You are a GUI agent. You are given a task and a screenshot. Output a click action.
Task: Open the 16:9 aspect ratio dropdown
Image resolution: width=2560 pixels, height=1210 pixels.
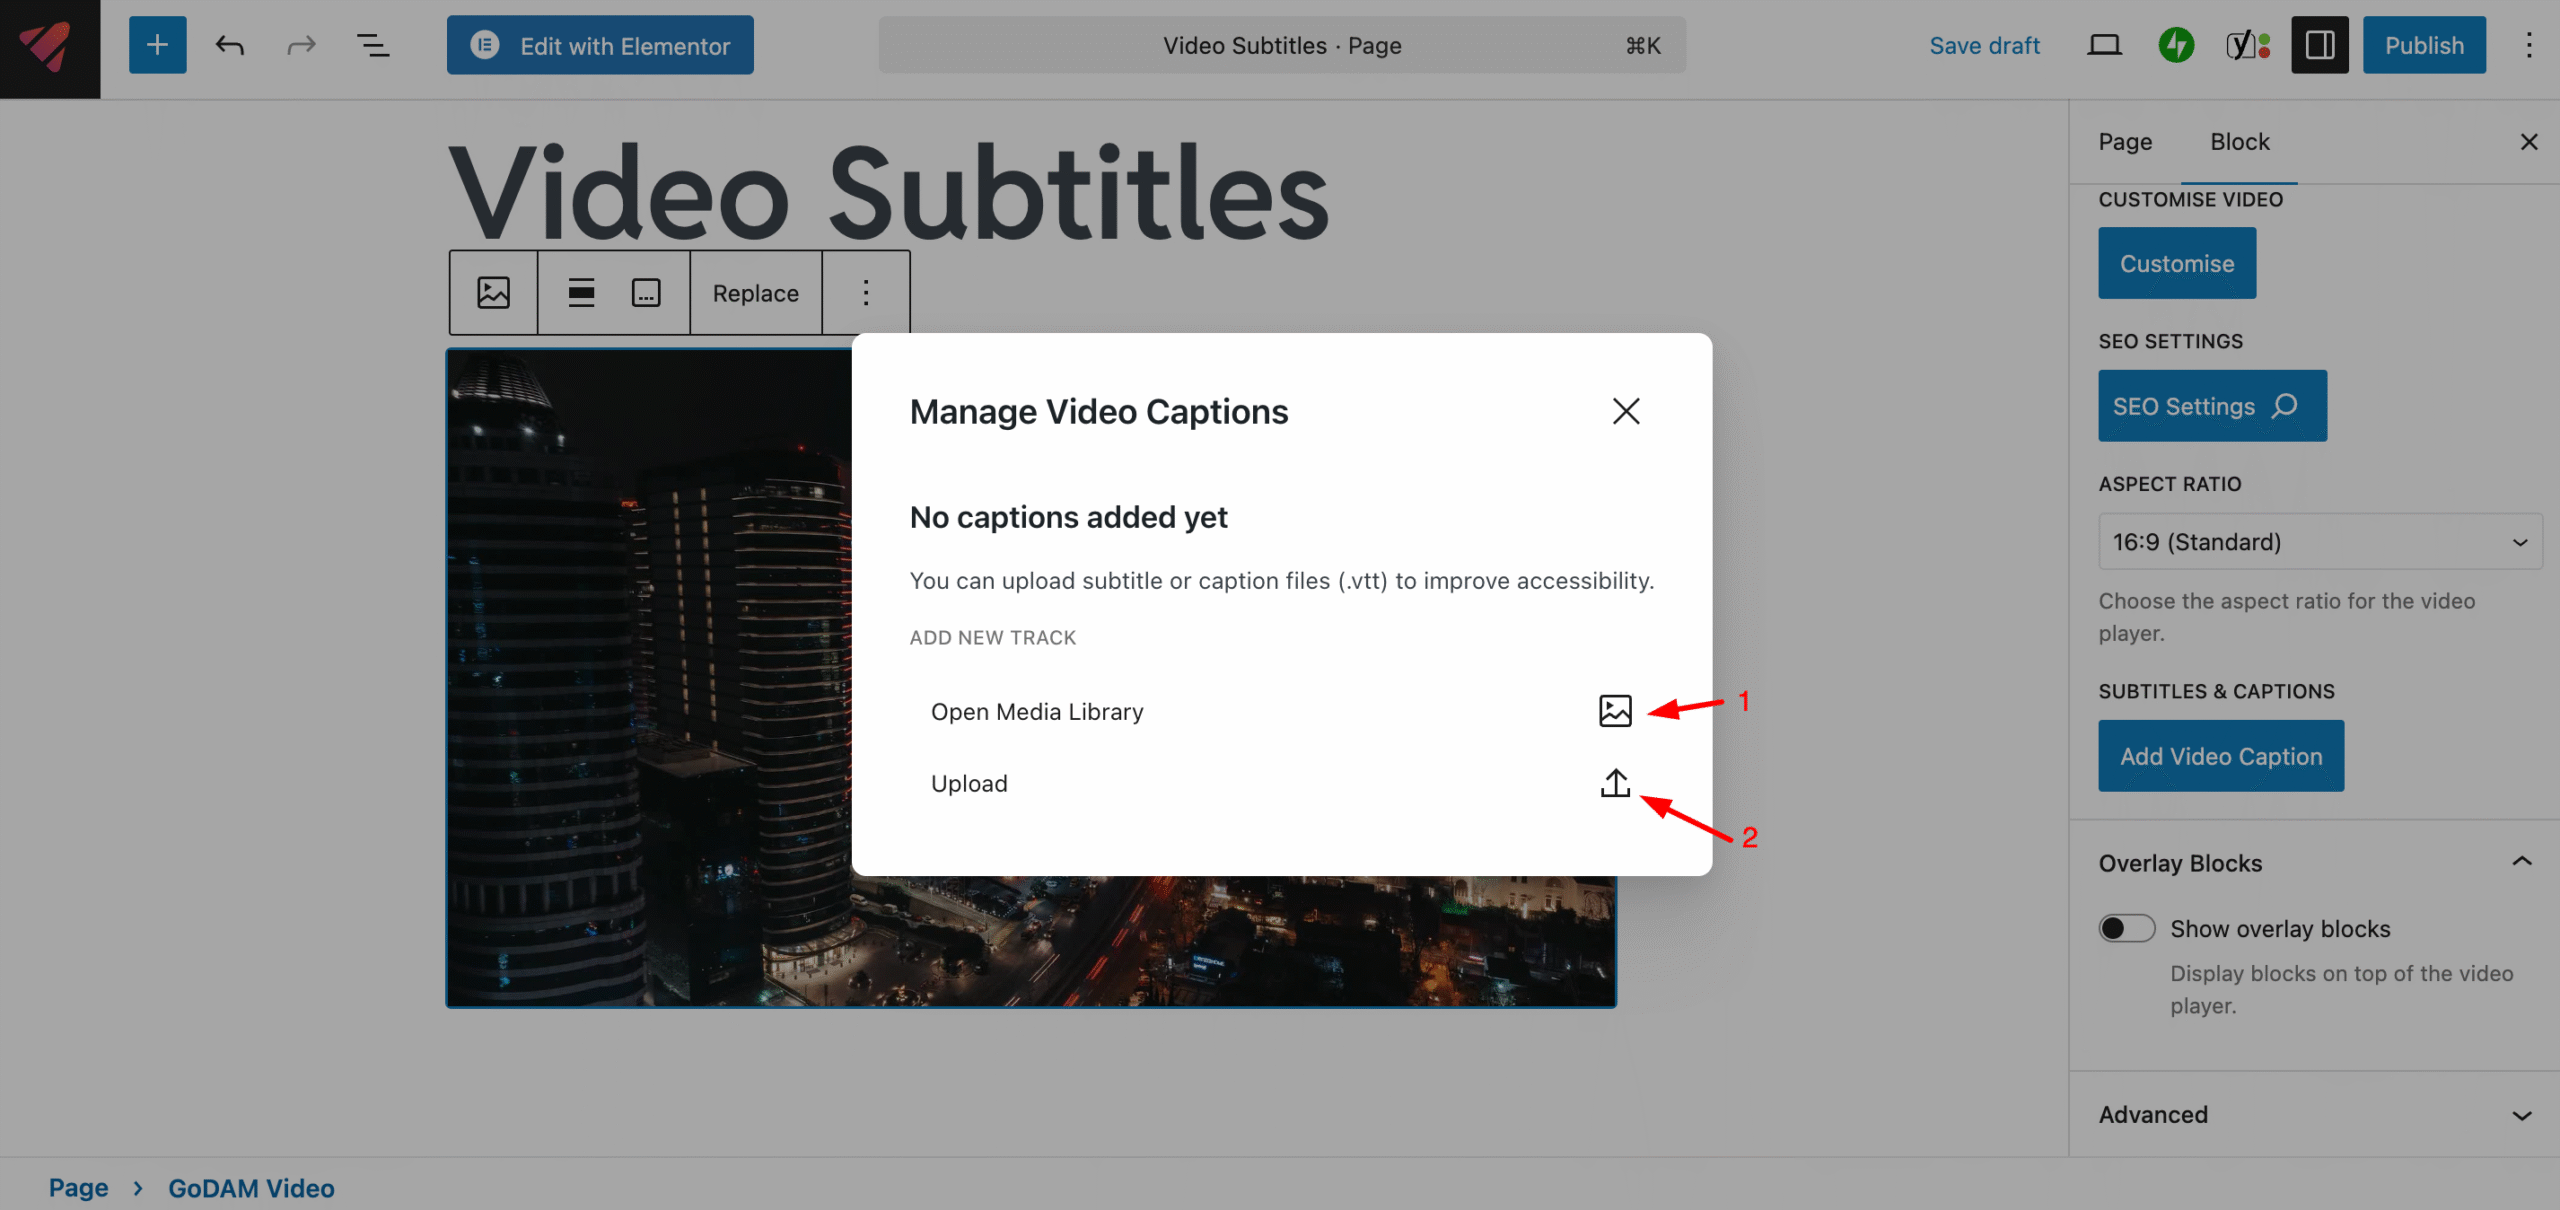pos(2319,541)
